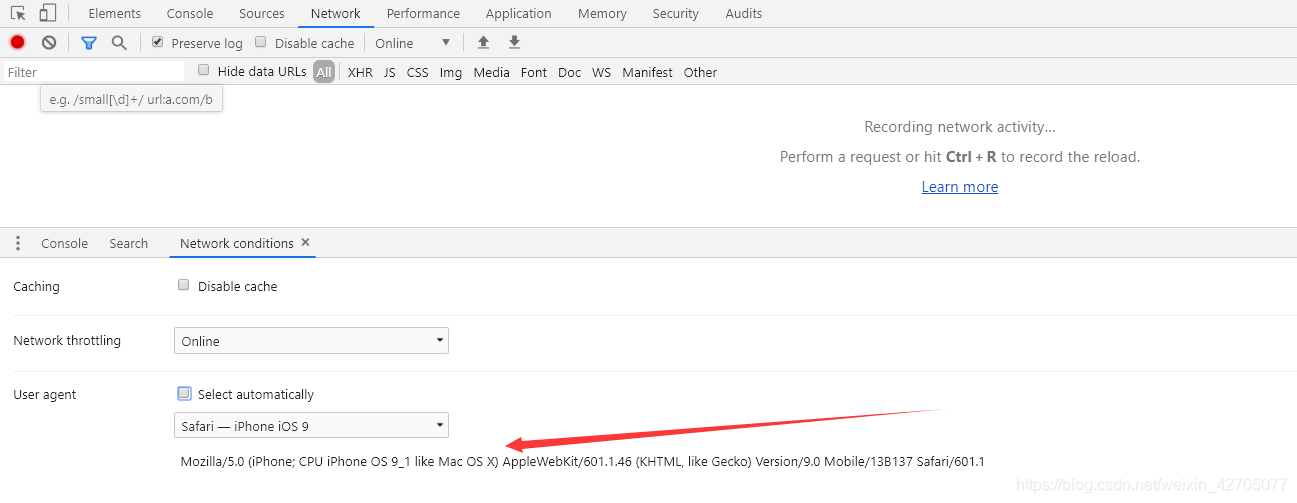
Task: Open the Audits tab
Action: click(744, 13)
